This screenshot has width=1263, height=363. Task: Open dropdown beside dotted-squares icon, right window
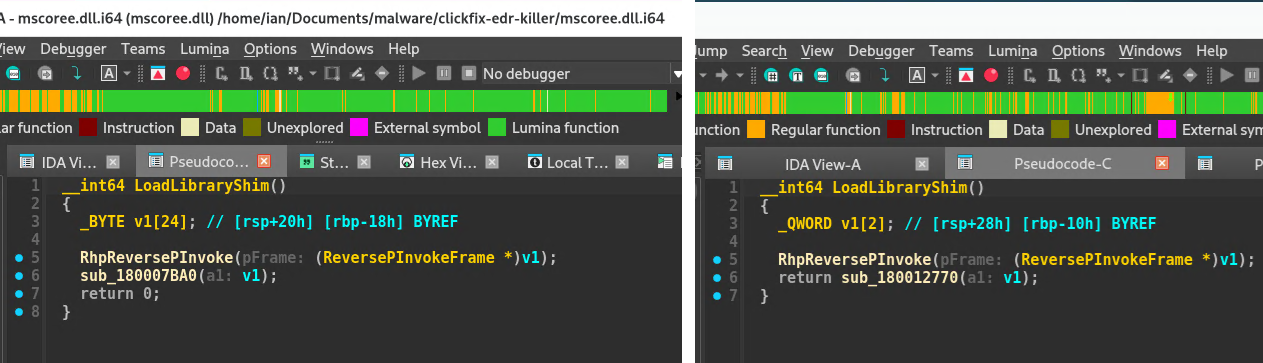tap(1121, 75)
